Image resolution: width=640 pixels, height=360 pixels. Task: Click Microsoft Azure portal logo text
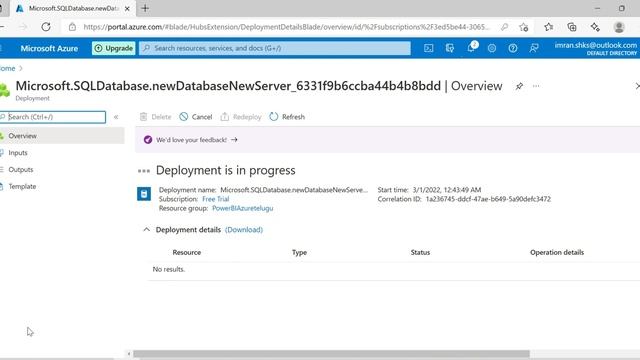(49, 48)
